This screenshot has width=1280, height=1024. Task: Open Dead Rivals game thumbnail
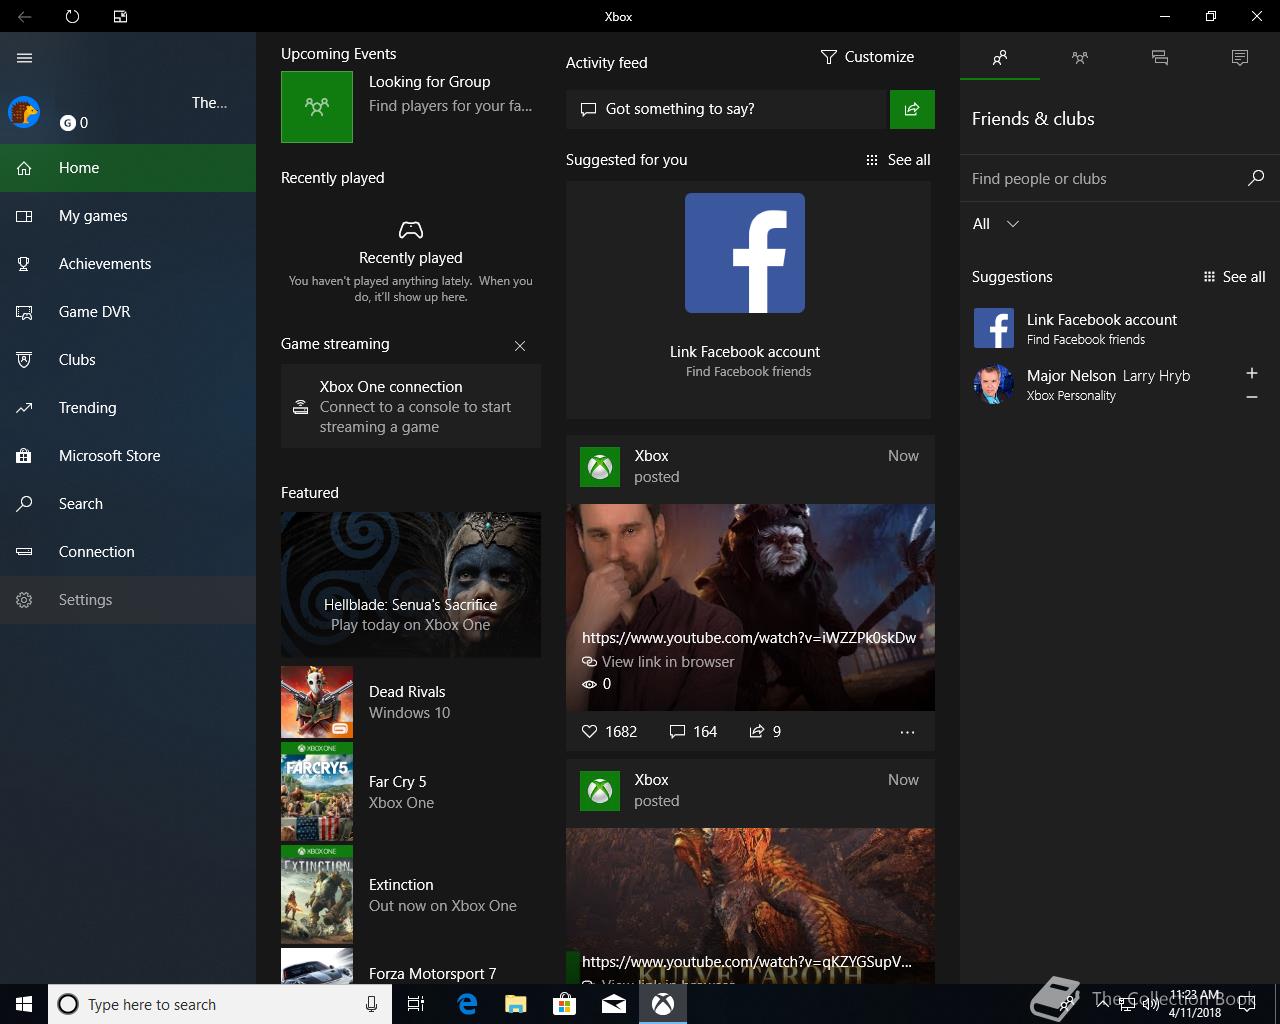tap(317, 702)
